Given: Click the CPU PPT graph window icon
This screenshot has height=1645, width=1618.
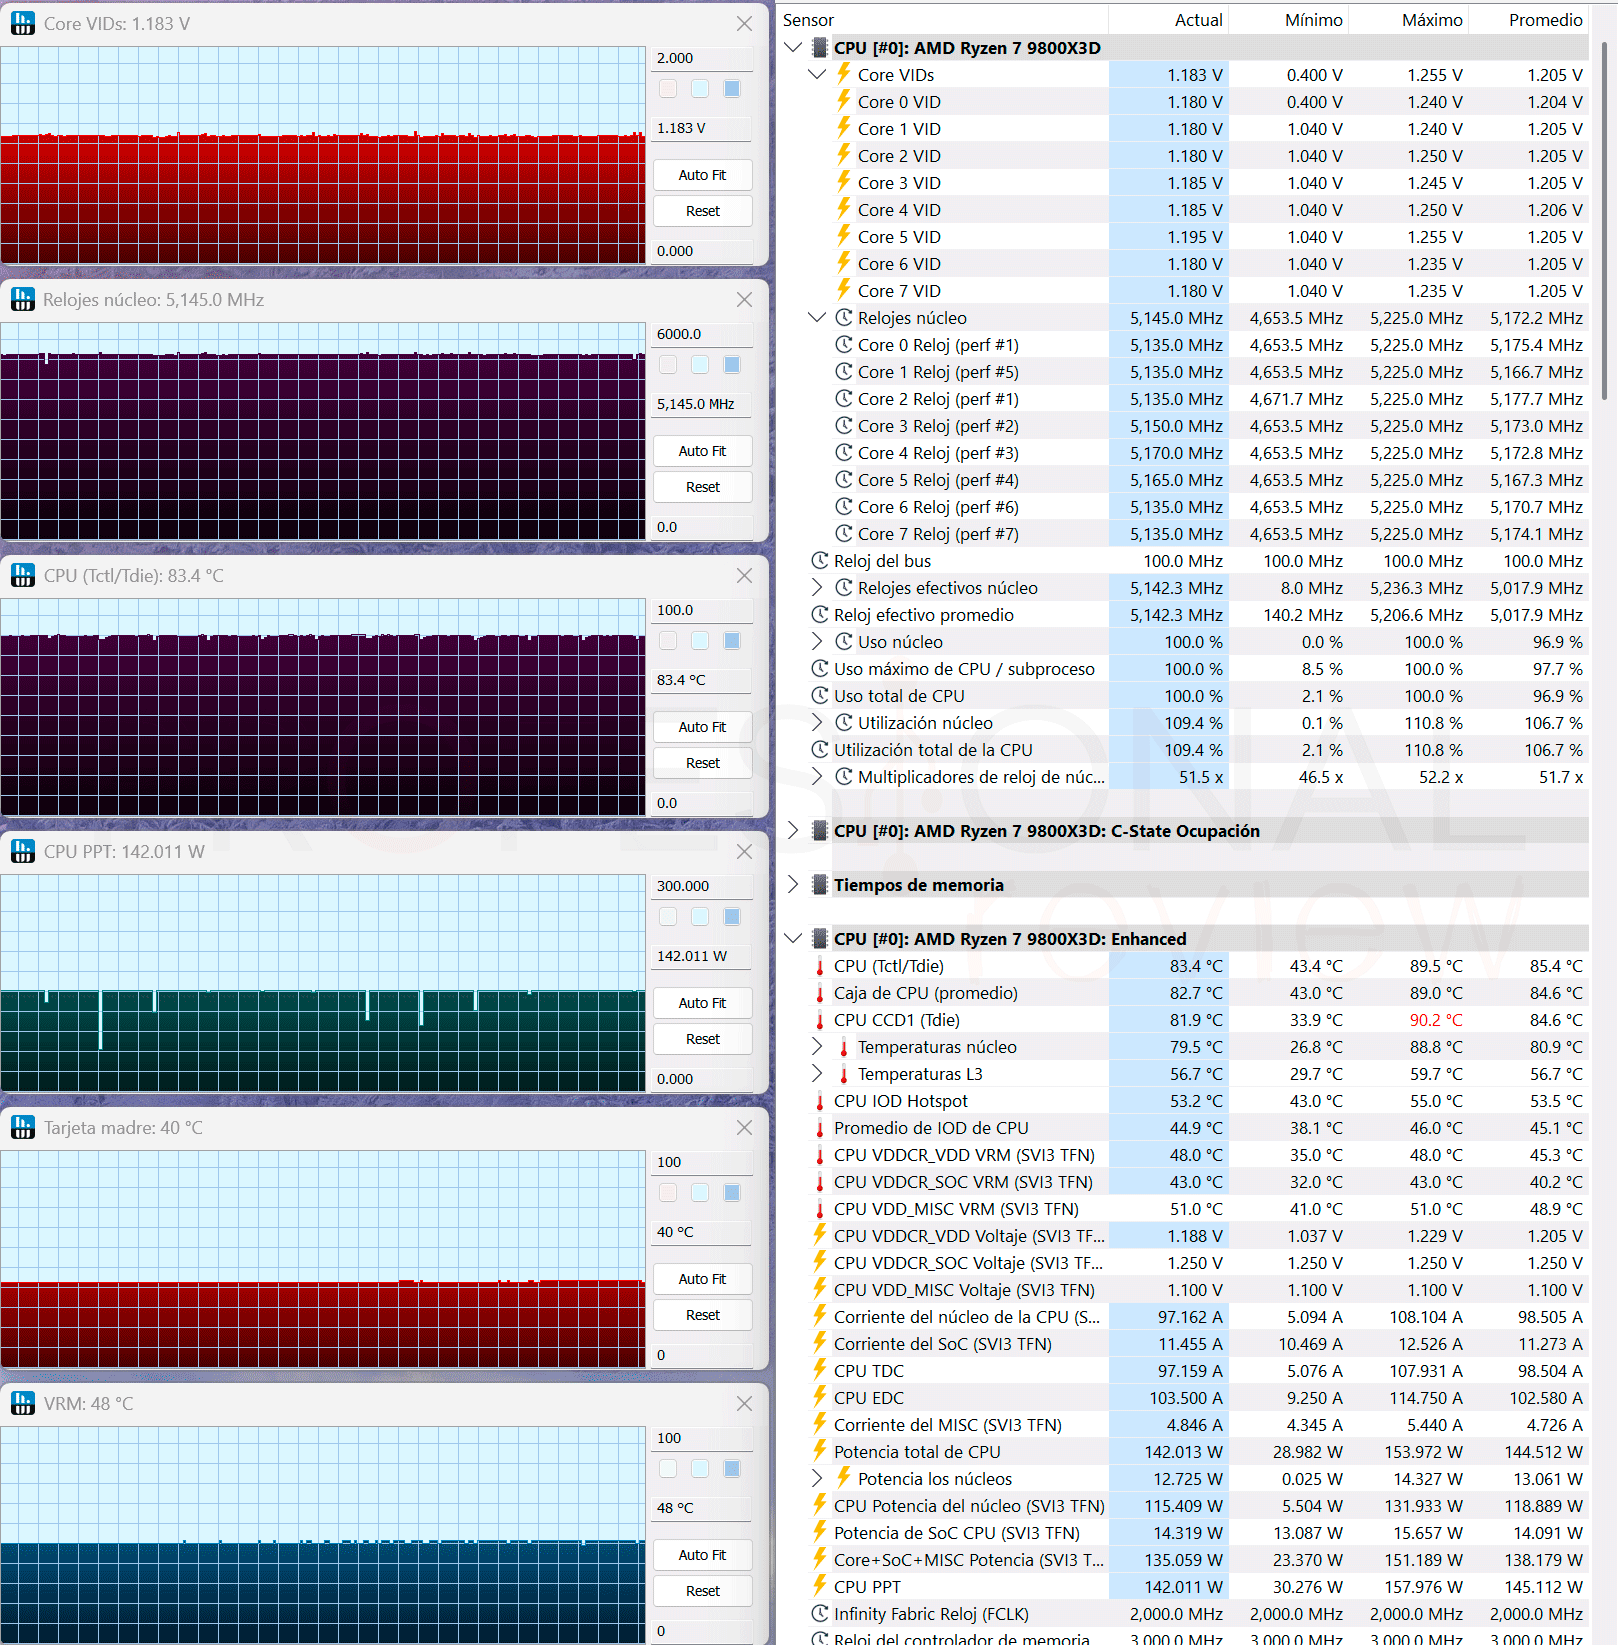Looking at the screenshot, I should click(22, 851).
